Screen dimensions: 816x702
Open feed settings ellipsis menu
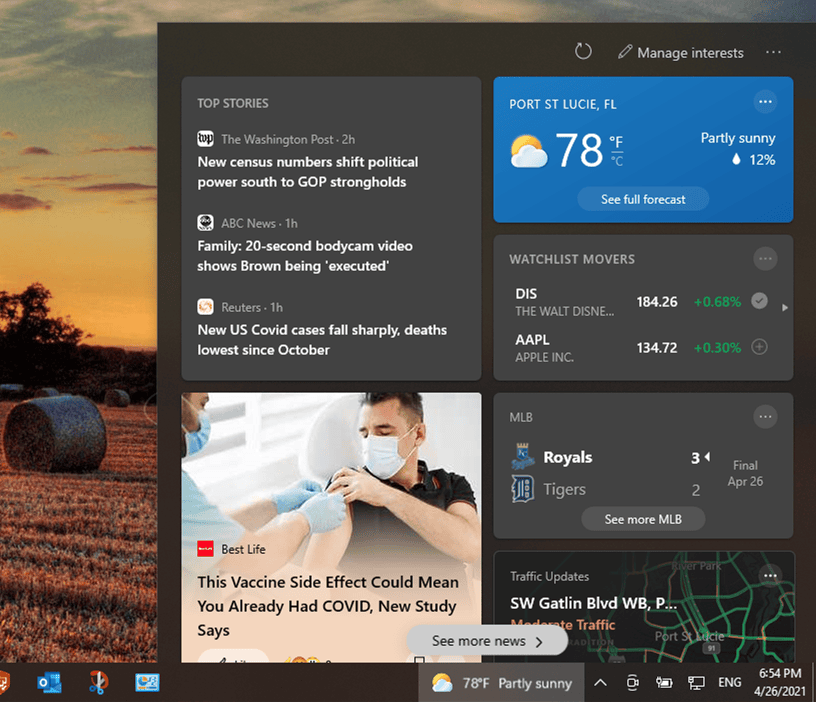click(773, 52)
